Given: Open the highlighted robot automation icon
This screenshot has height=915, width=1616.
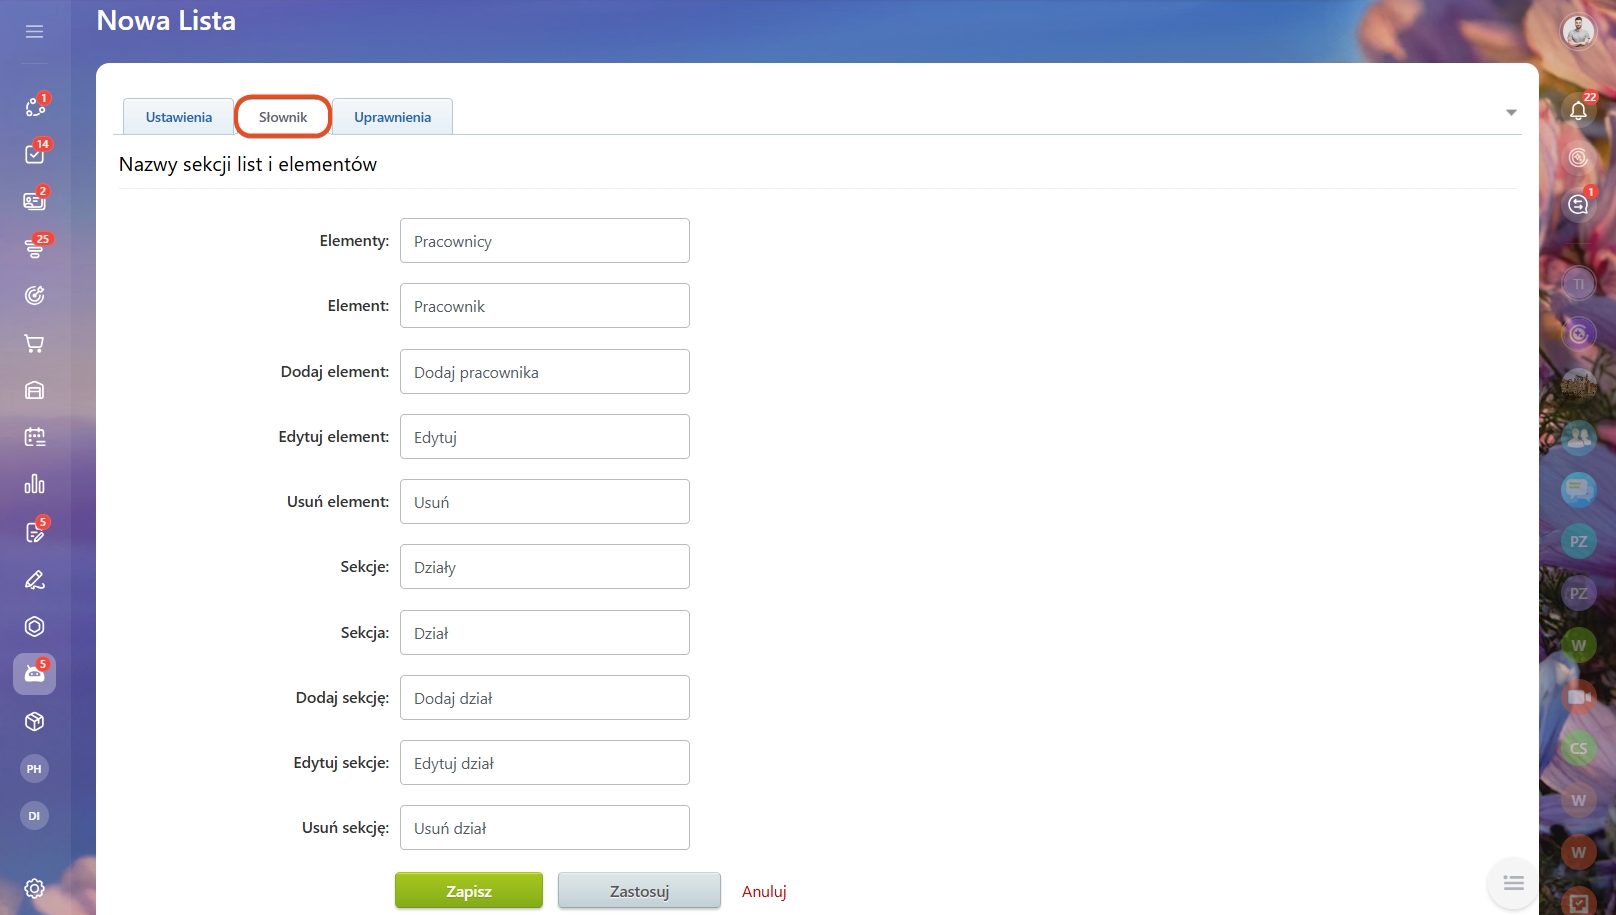Looking at the screenshot, I should pos(34,674).
